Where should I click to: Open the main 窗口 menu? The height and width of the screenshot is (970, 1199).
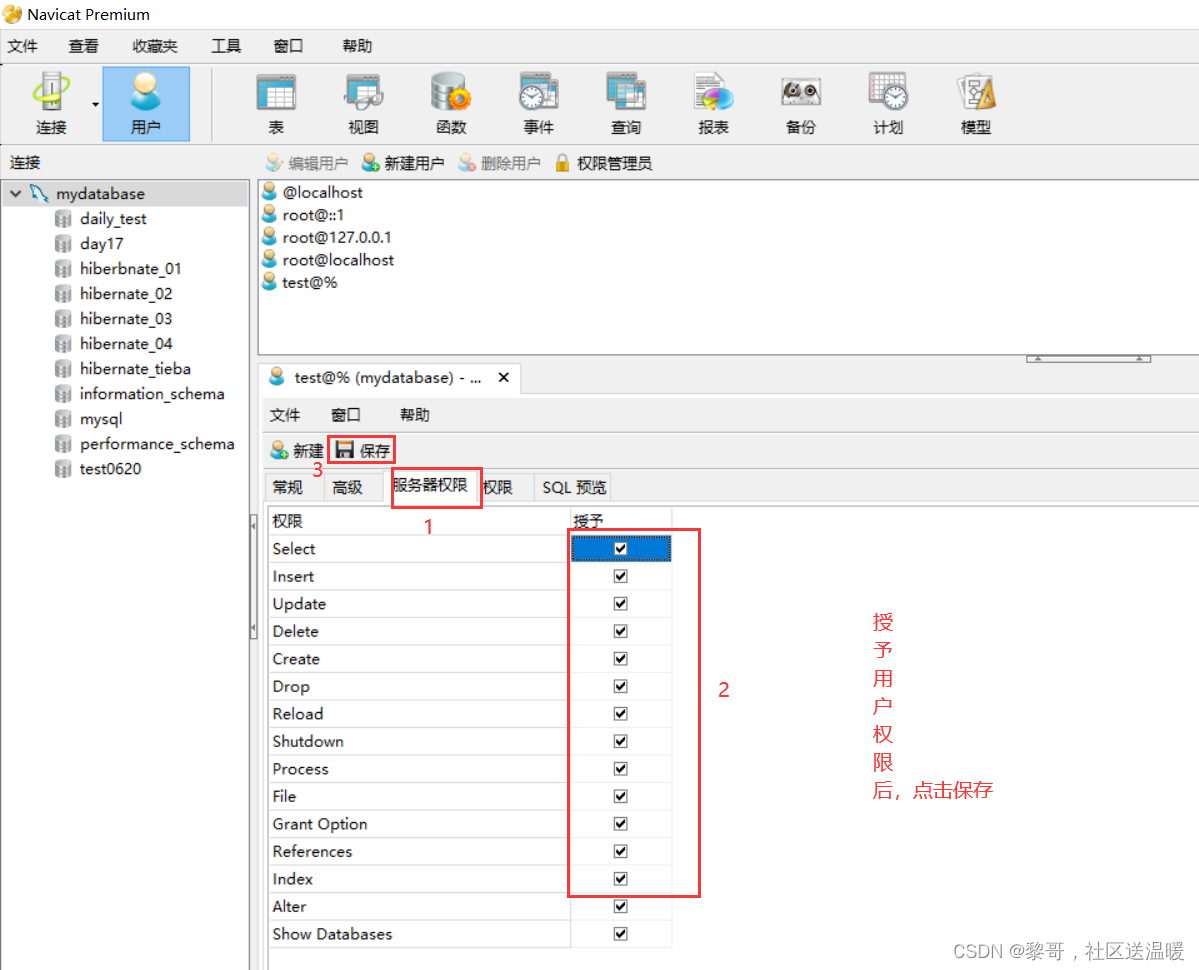tap(288, 46)
